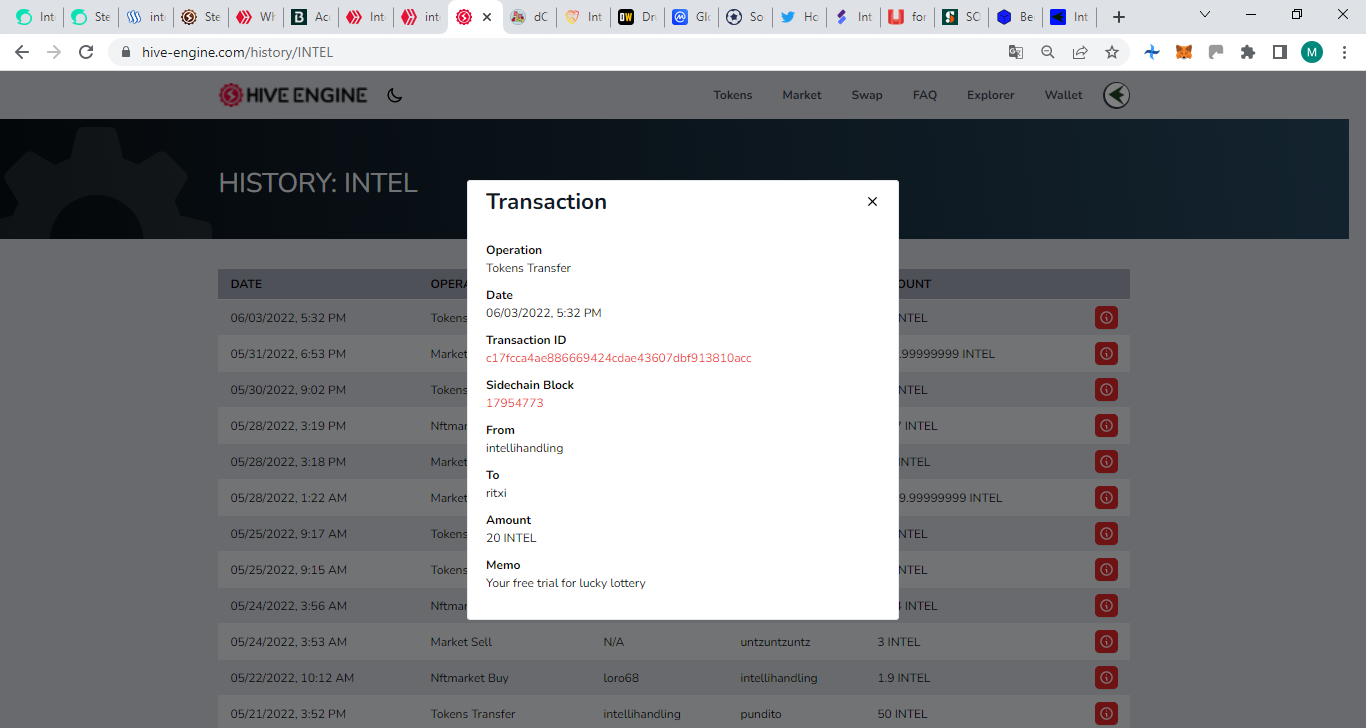Open the tab search dropdown
Viewport: 1366px width, 728px height.
(x=1205, y=15)
